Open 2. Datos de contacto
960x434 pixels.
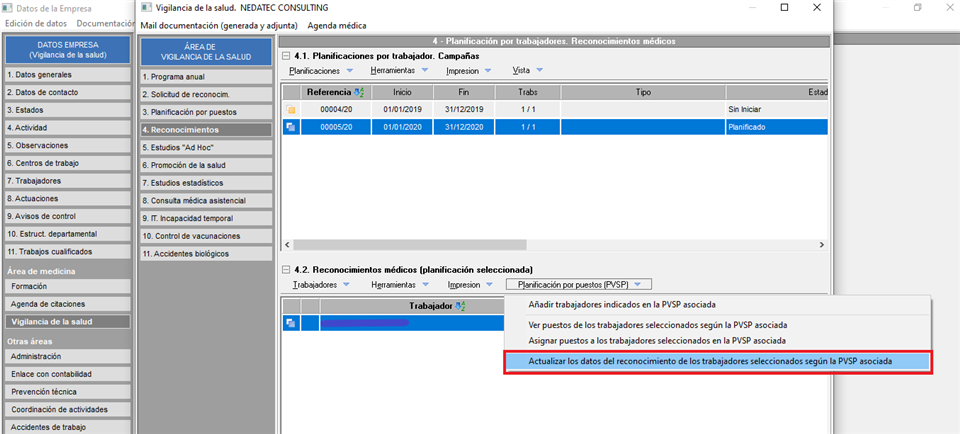coord(67,92)
